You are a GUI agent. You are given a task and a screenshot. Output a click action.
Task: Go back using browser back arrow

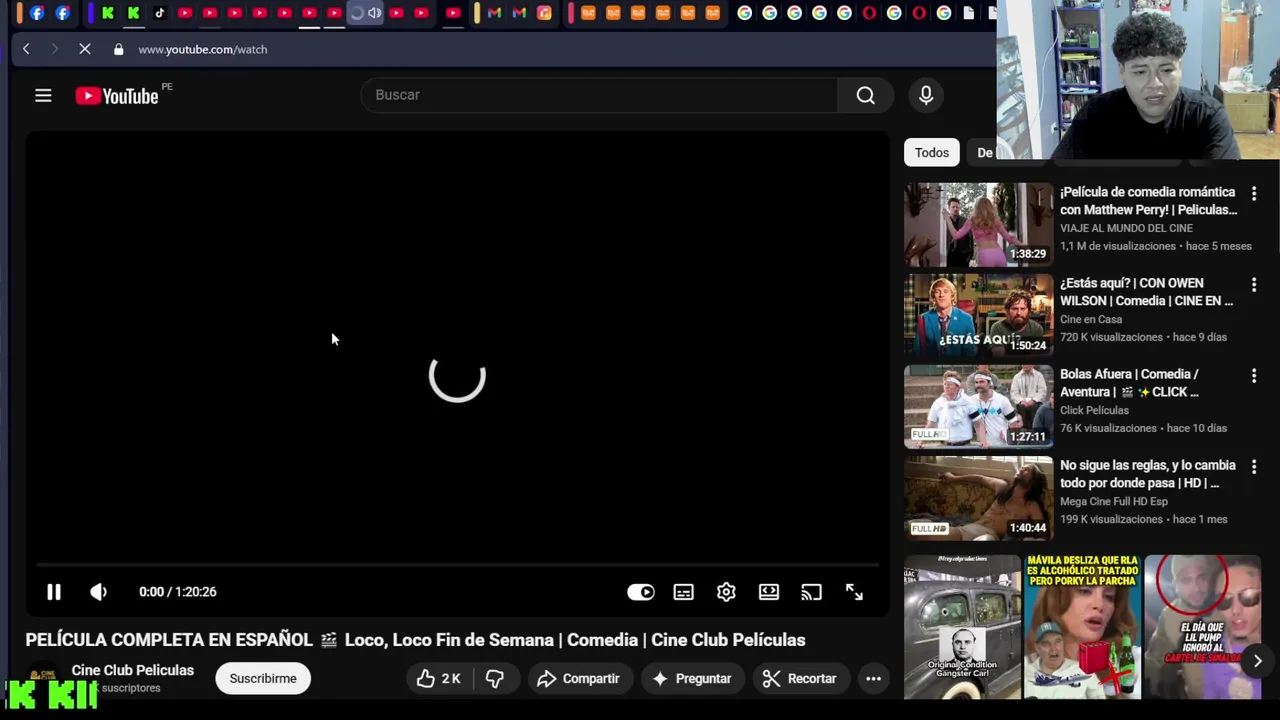(x=26, y=49)
